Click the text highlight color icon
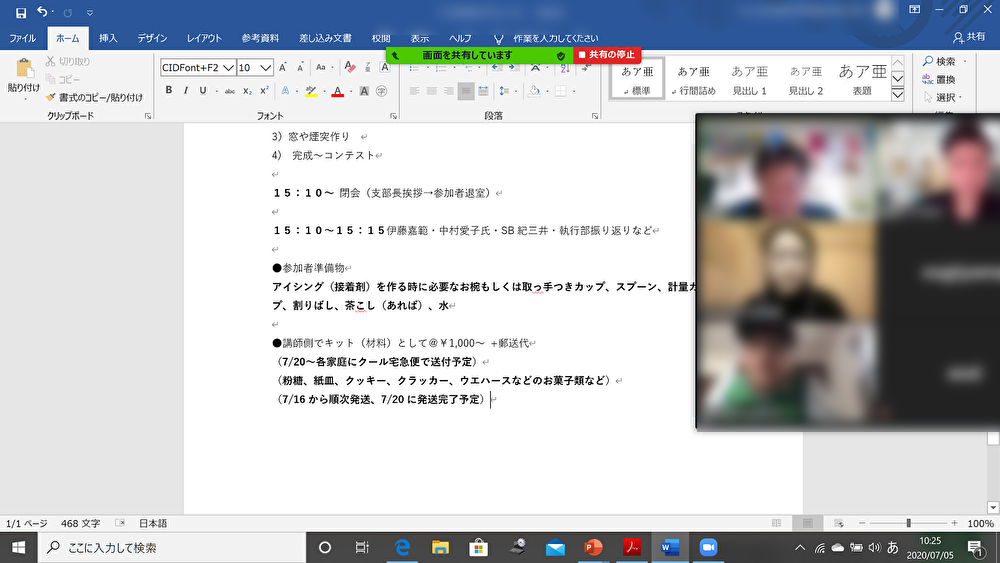 [x=311, y=91]
